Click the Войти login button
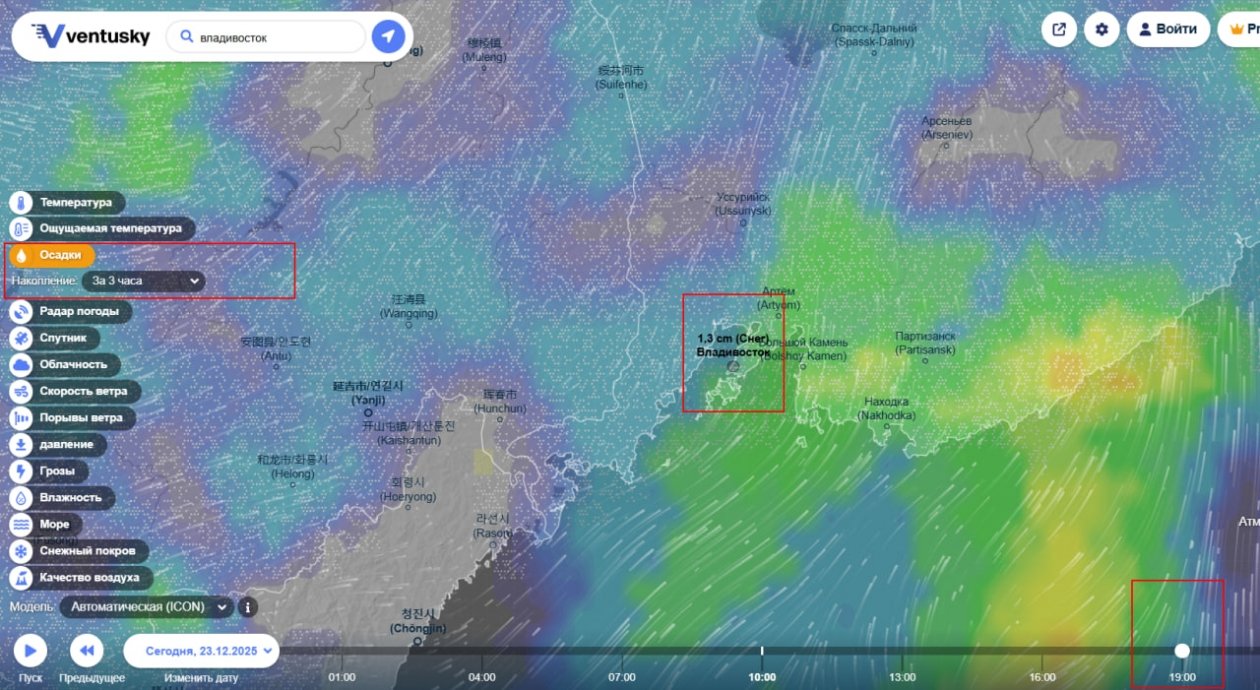 1167,29
